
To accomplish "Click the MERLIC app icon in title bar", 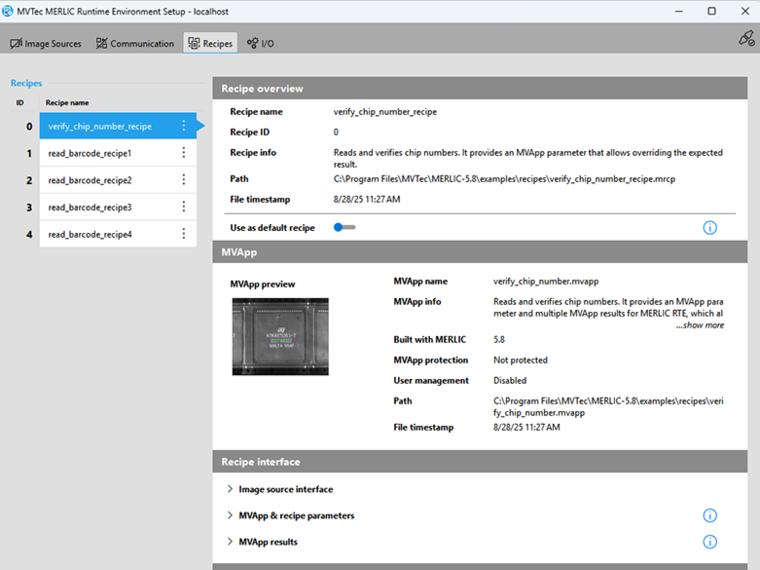I will pos(7,11).
